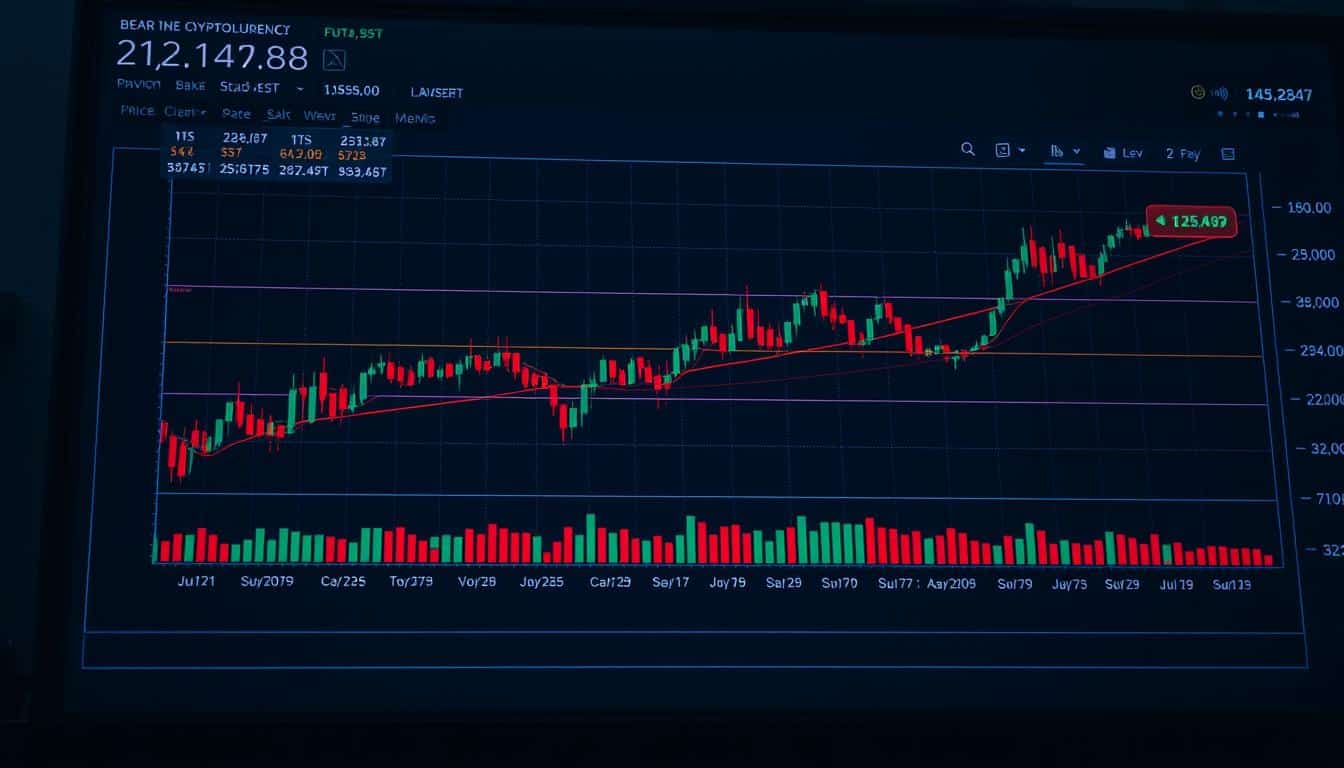Screen dimensions: 1344x768
Task: Click the Lev button in chart toolbar
Action: click(x=1132, y=153)
